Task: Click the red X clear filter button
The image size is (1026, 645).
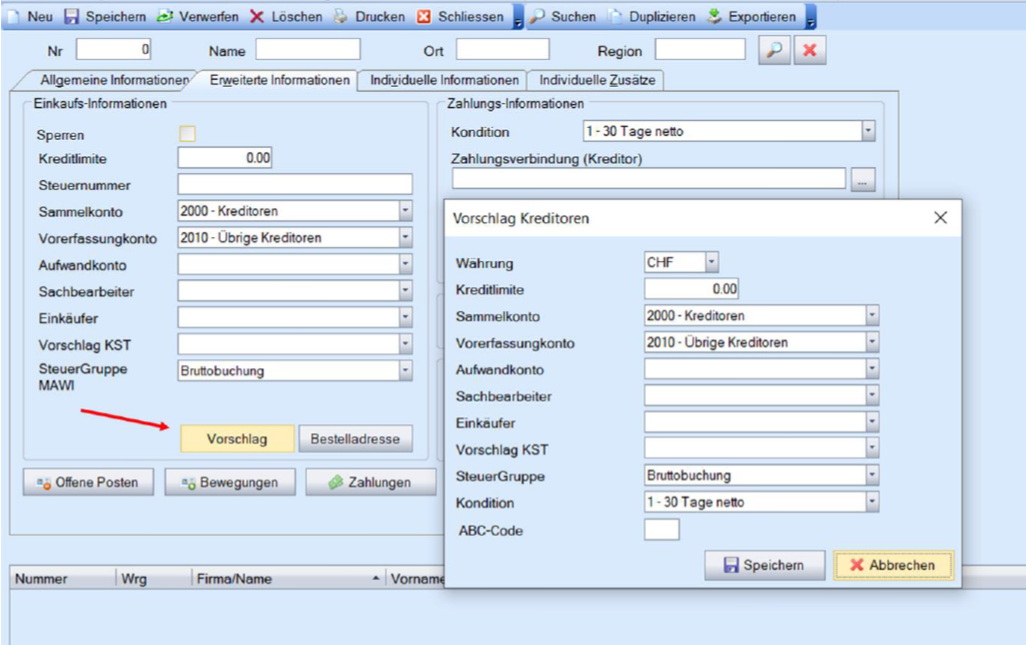Action: [x=809, y=50]
